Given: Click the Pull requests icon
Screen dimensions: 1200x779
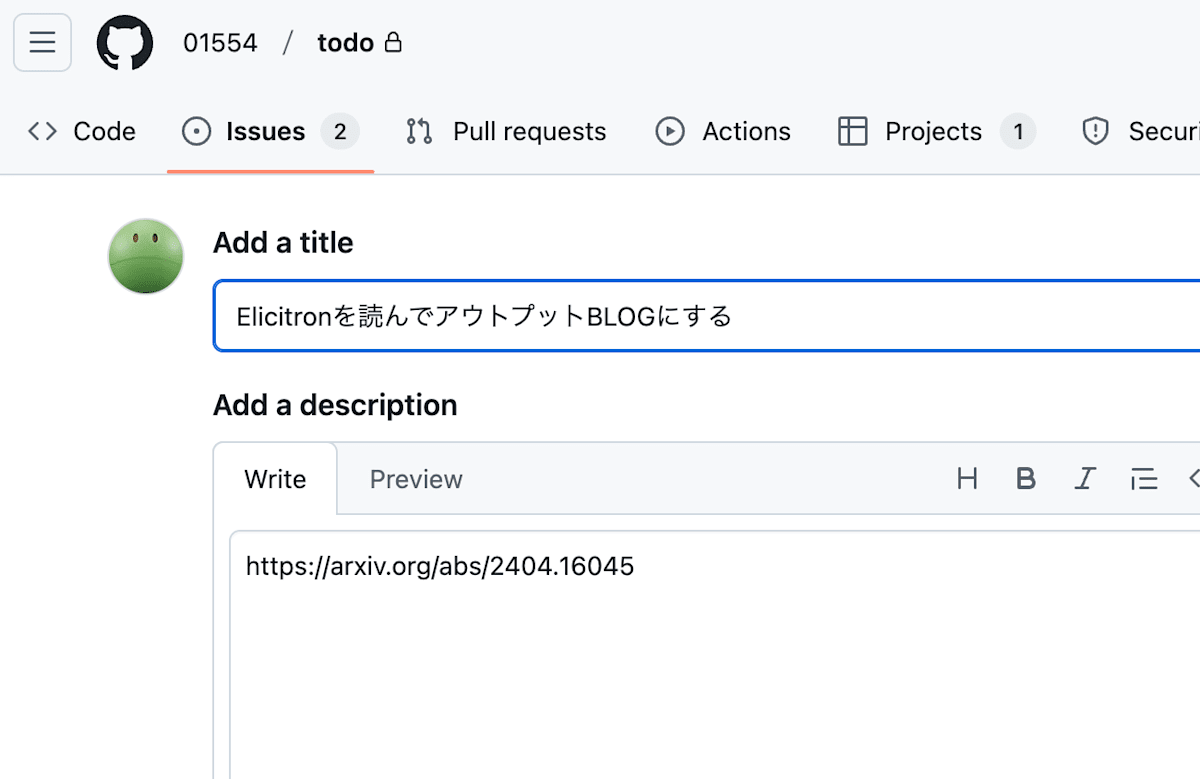Looking at the screenshot, I should tap(419, 131).
